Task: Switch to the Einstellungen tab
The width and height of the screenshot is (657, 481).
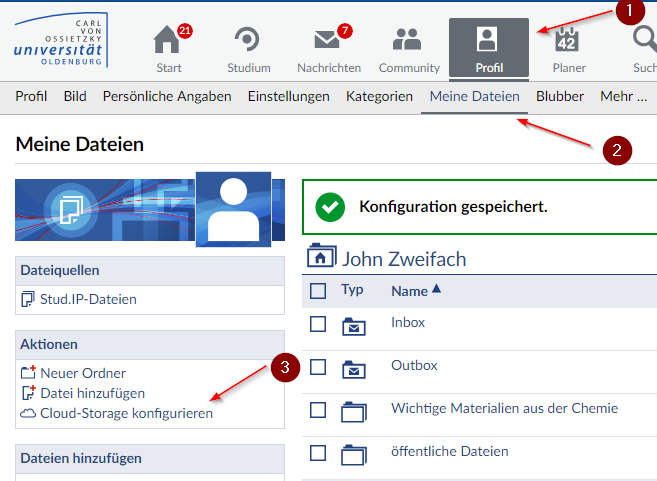Action: click(x=288, y=96)
